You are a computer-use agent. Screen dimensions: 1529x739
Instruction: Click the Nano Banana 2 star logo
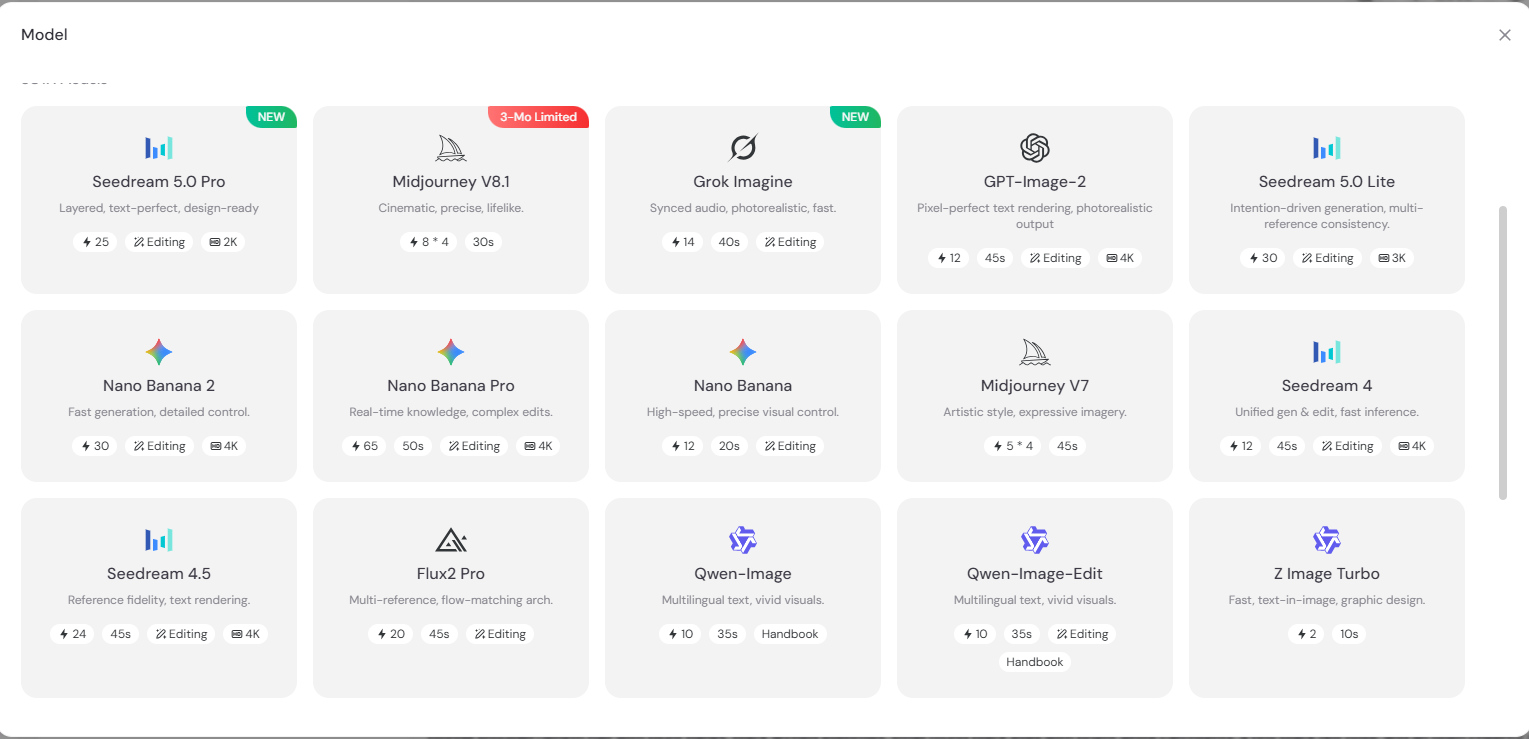pyautogui.click(x=159, y=352)
